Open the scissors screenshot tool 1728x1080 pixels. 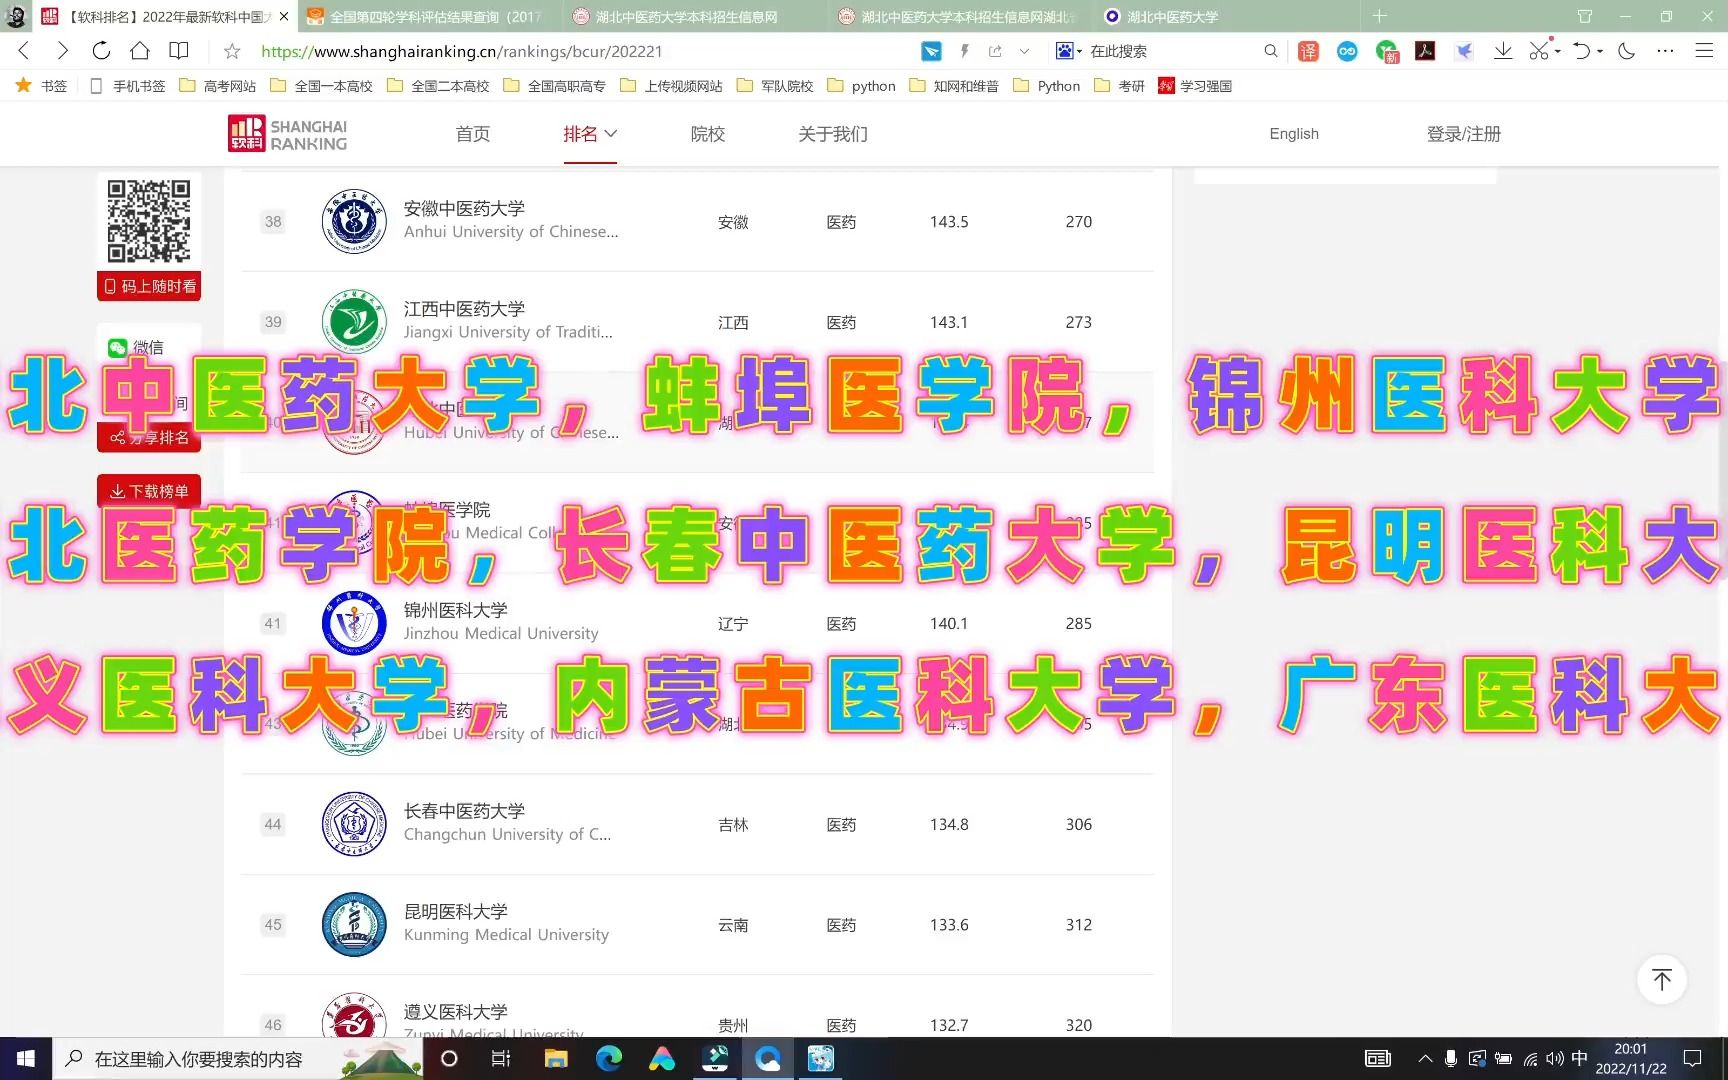click(x=1540, y=50)
